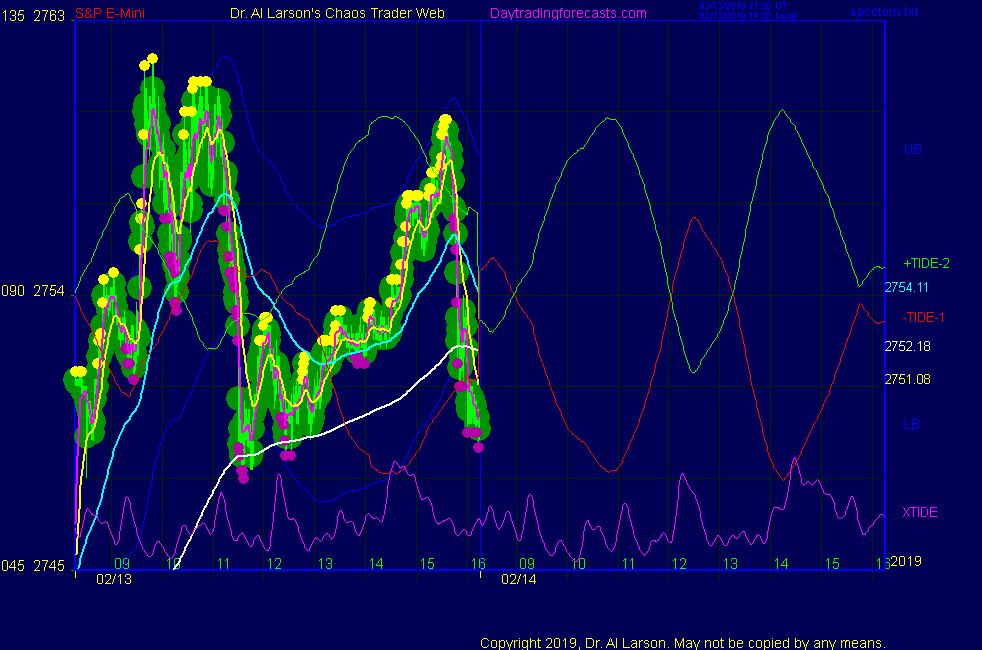
Task: Select the 02/14 date label
Action: click(x=519, y=579)
